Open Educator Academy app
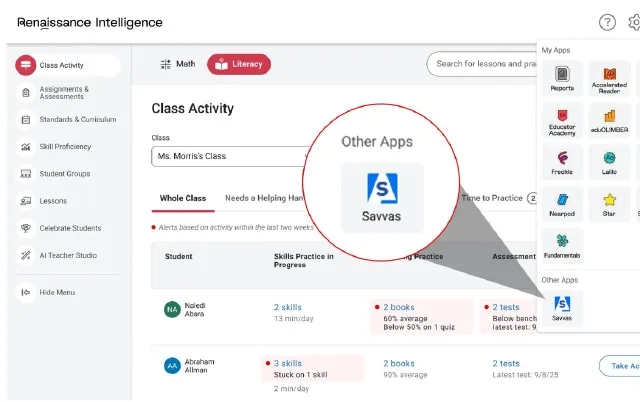 [x=562, y=121]
